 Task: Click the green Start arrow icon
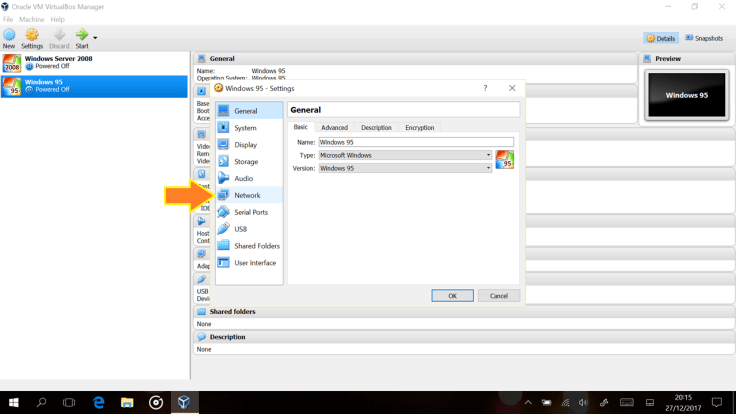click(x=81, y=37)
